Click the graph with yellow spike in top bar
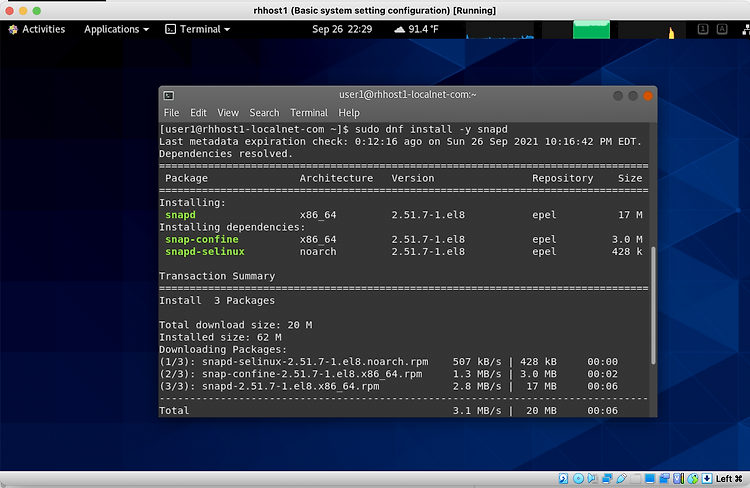This screenshot has height=488, width=750. (x=652, y=30)
